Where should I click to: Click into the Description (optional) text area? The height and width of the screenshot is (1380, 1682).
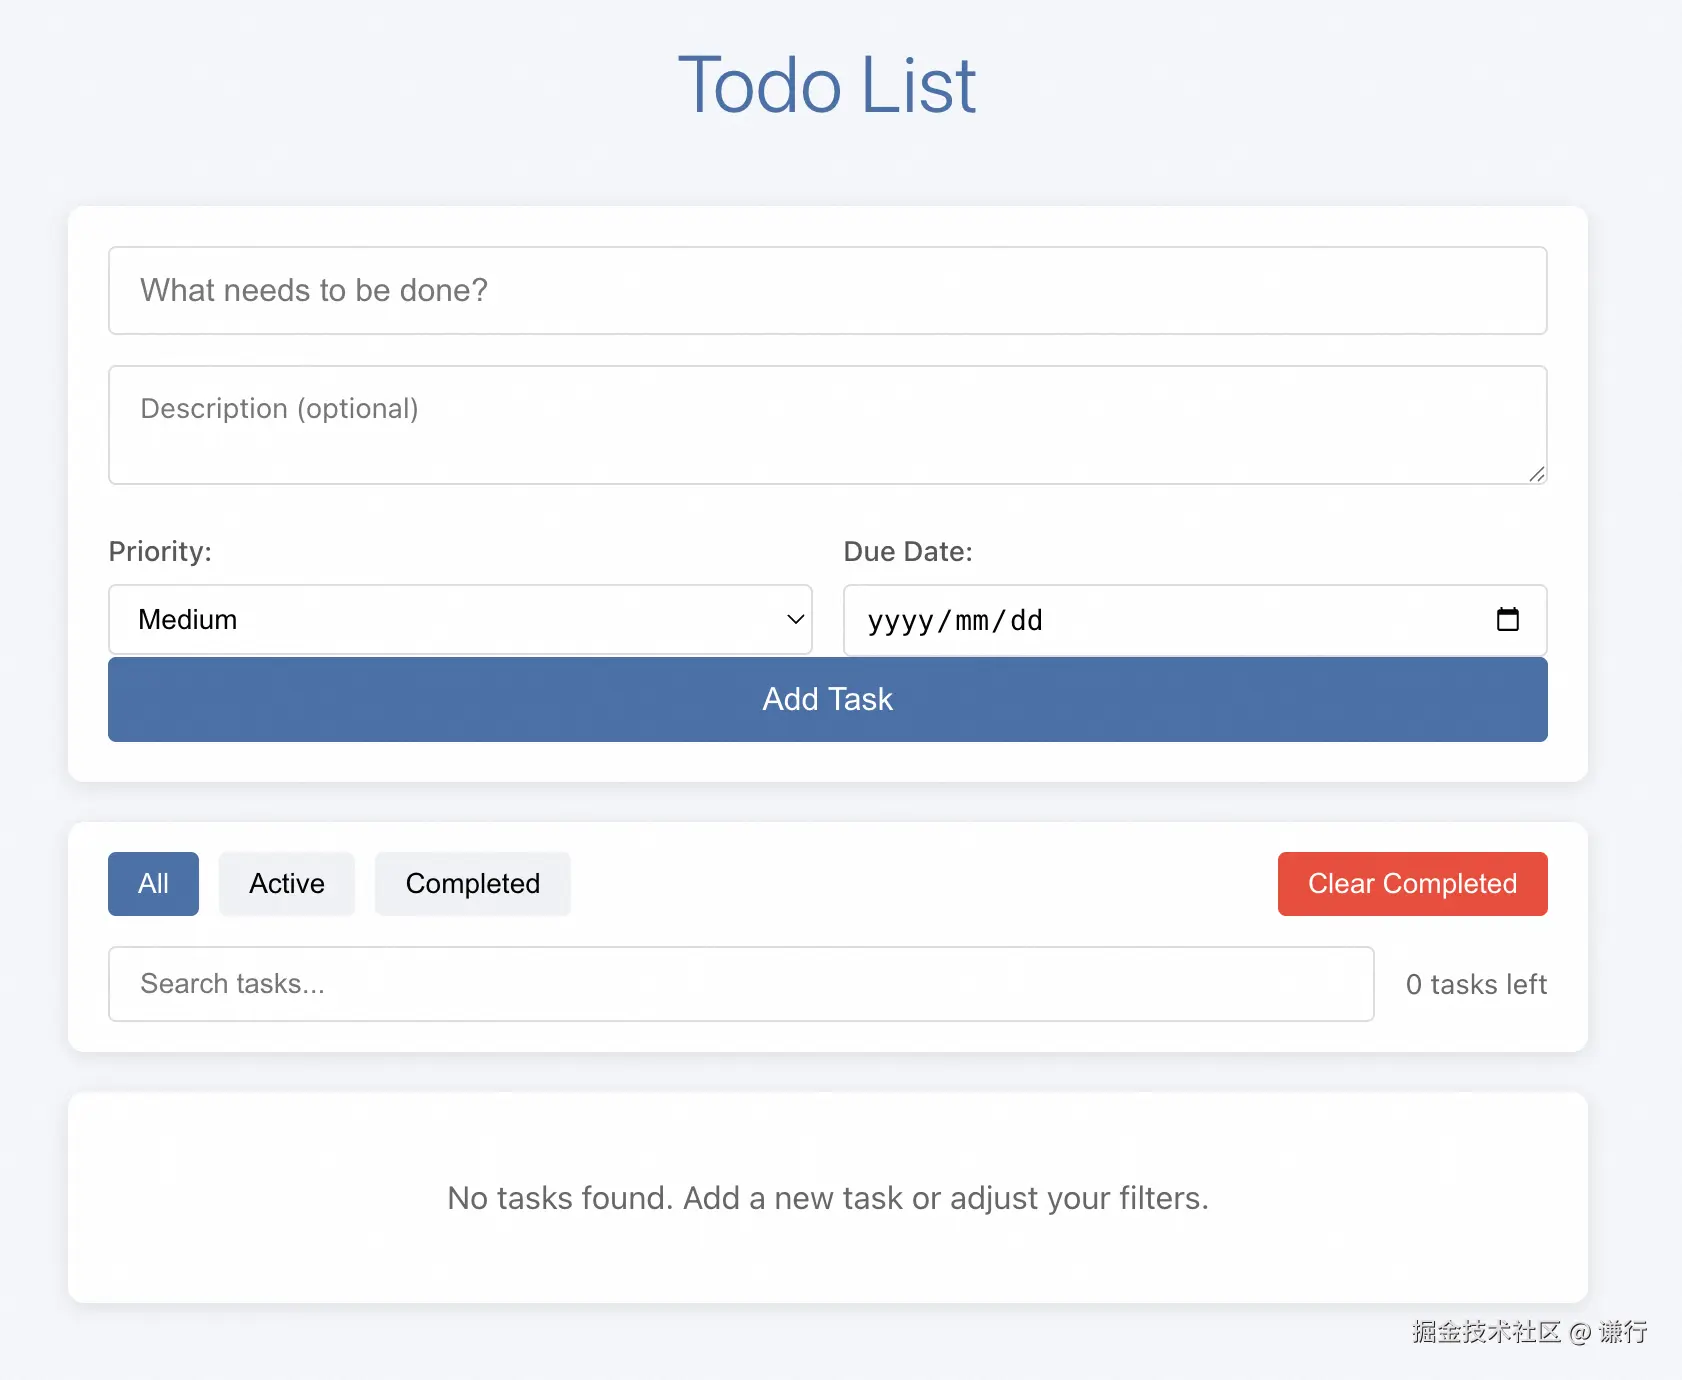[x=827, y=425]
